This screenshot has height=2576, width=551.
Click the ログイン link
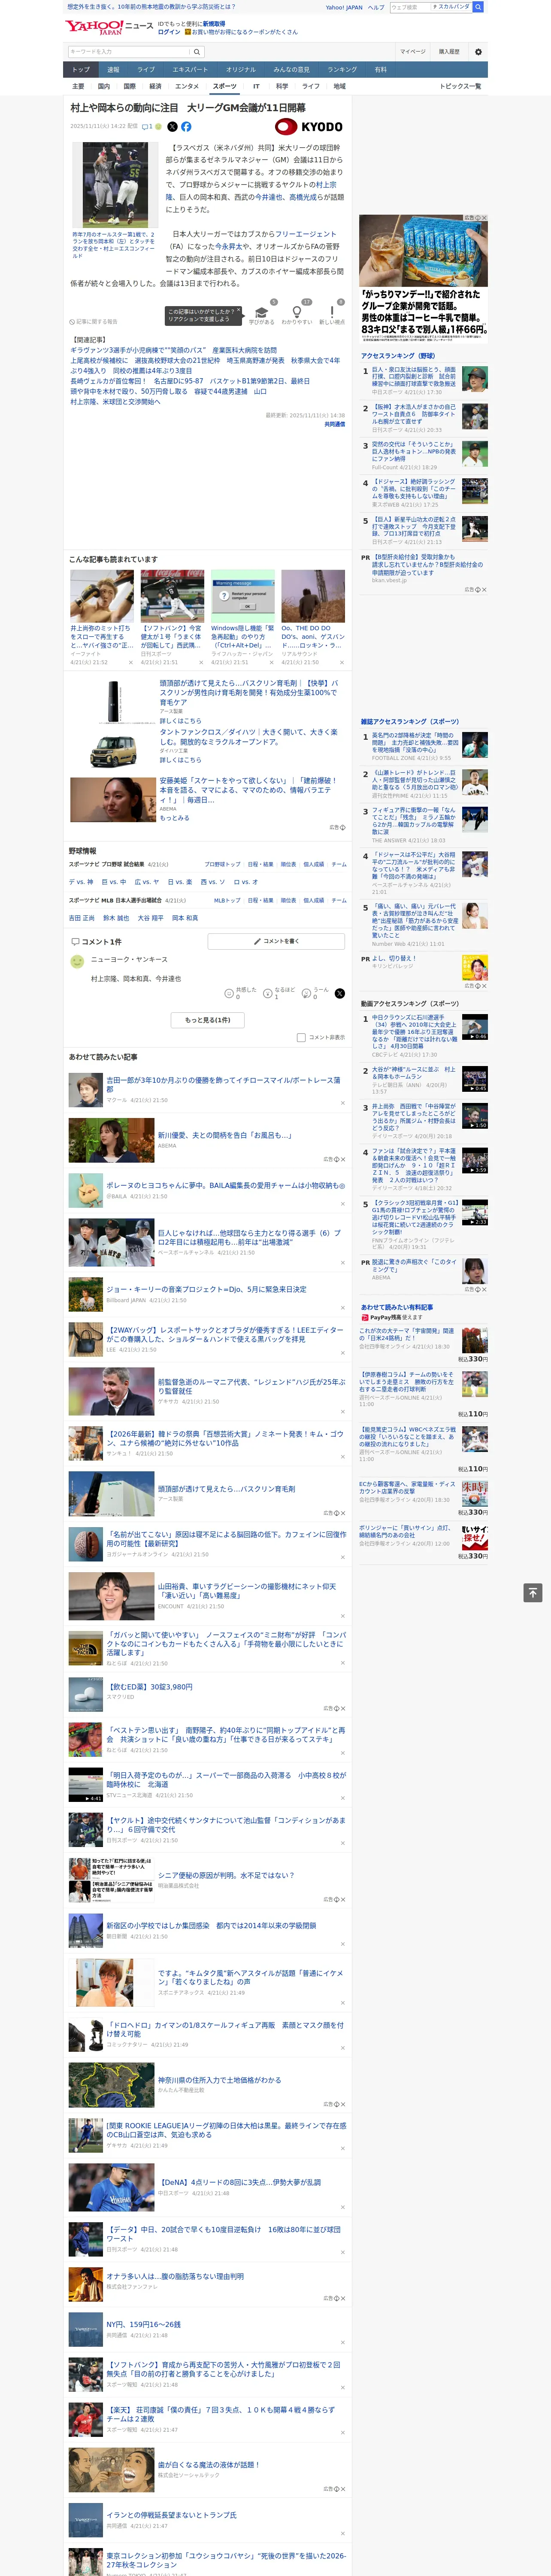(169, 32)
